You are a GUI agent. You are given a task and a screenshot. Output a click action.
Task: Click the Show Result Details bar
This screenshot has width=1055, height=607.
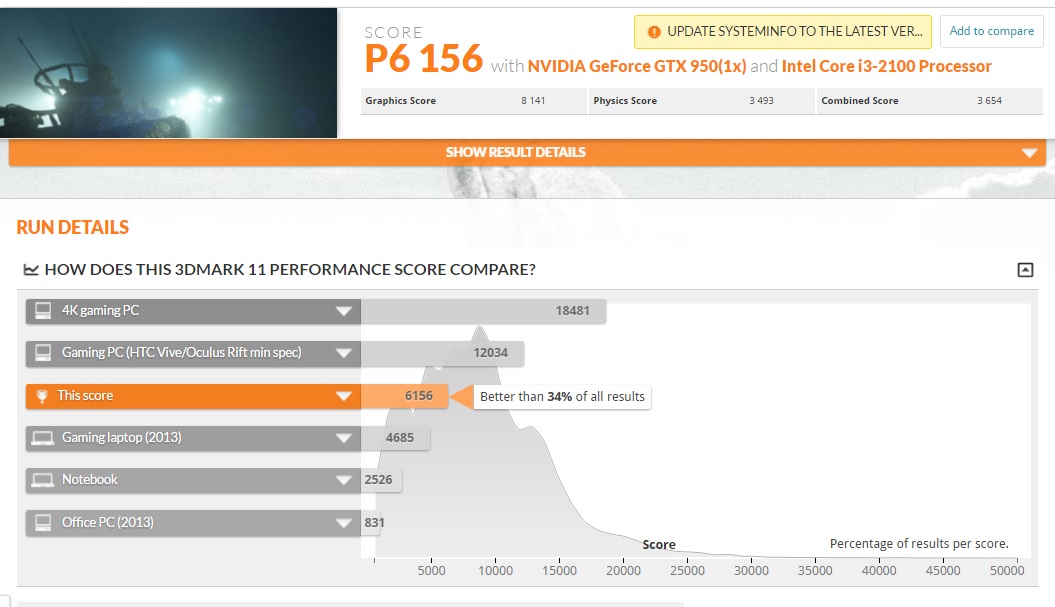[x=527, y=152]
